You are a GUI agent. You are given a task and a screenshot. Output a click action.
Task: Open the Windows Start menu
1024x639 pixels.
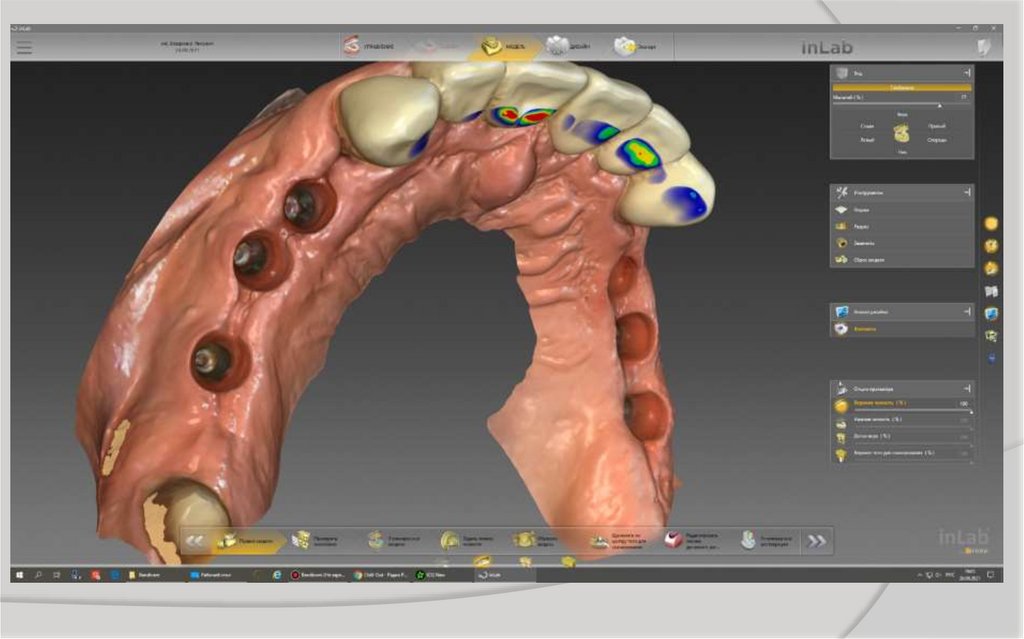20,575
